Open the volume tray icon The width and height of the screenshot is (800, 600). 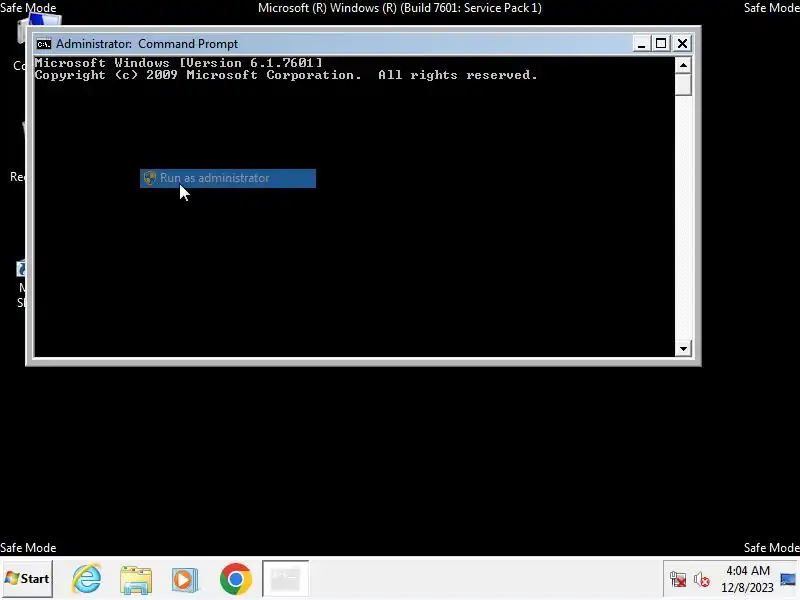(x=702, y=580)
